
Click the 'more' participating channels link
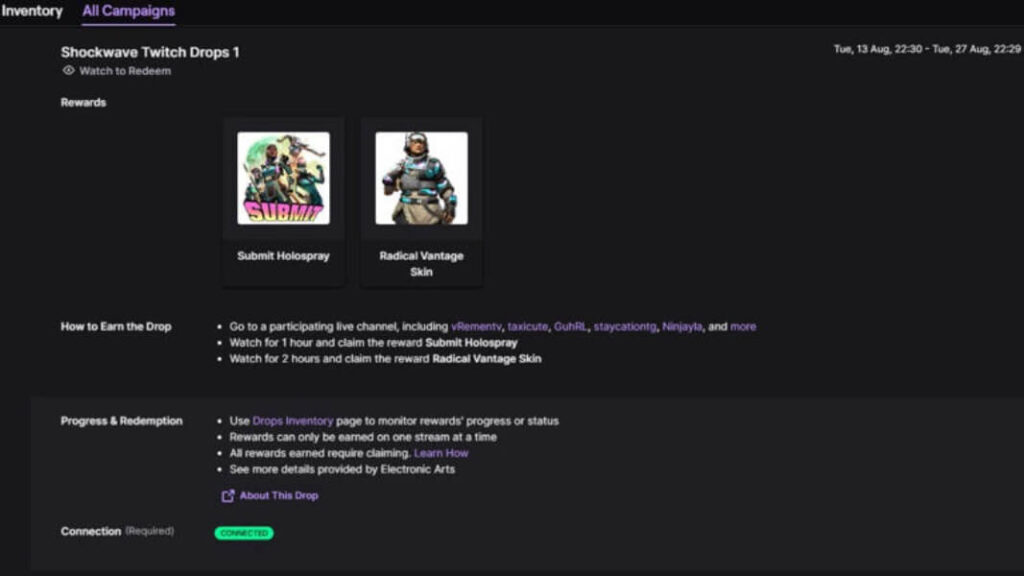[743, 327]
